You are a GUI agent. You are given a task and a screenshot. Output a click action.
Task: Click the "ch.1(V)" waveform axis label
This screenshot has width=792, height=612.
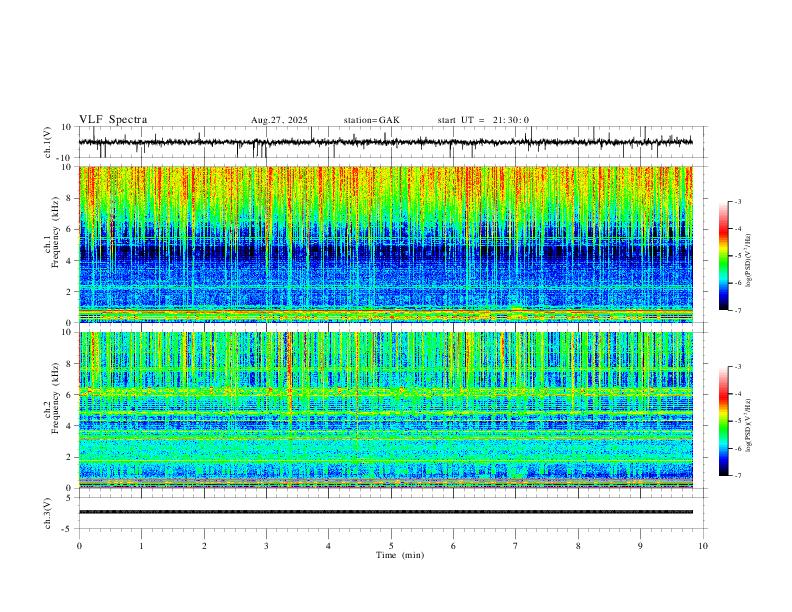48,142
